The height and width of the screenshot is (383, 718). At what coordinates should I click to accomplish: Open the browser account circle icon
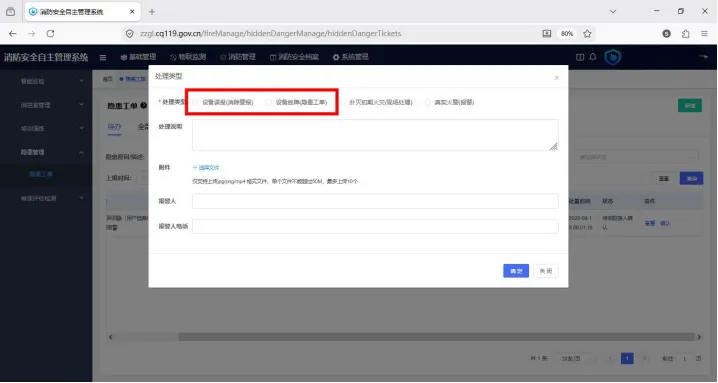pos(667,33)
